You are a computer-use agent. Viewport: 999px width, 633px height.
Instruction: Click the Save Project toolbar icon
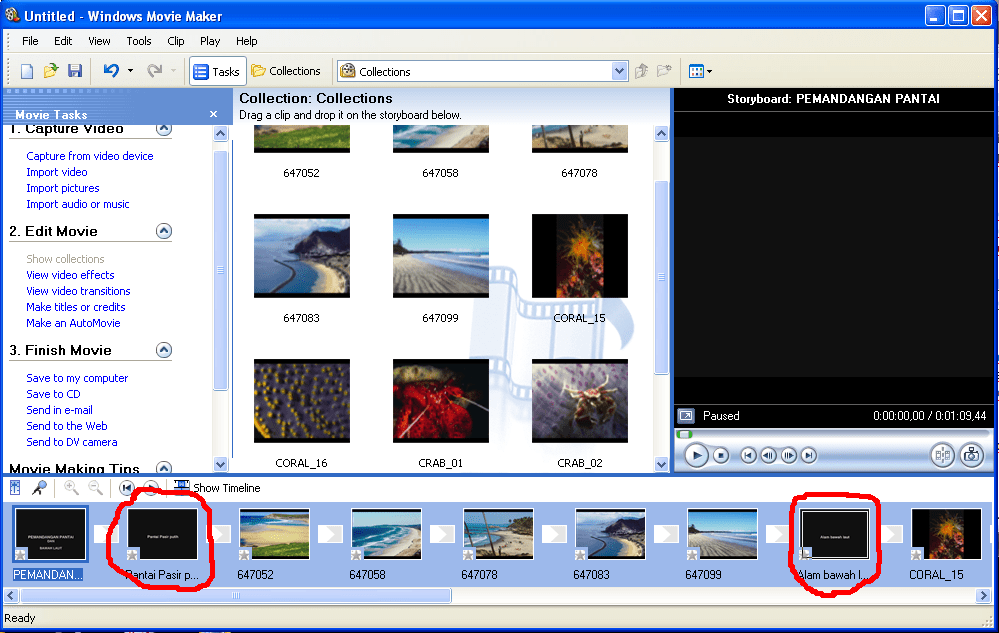pos(75,71)
